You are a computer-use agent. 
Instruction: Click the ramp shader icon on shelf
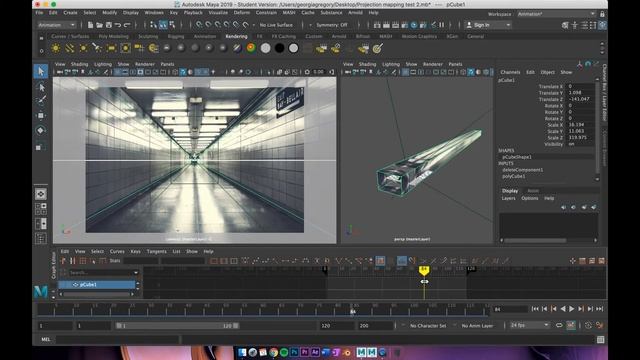pyautogui.click(x=251, y=49)
